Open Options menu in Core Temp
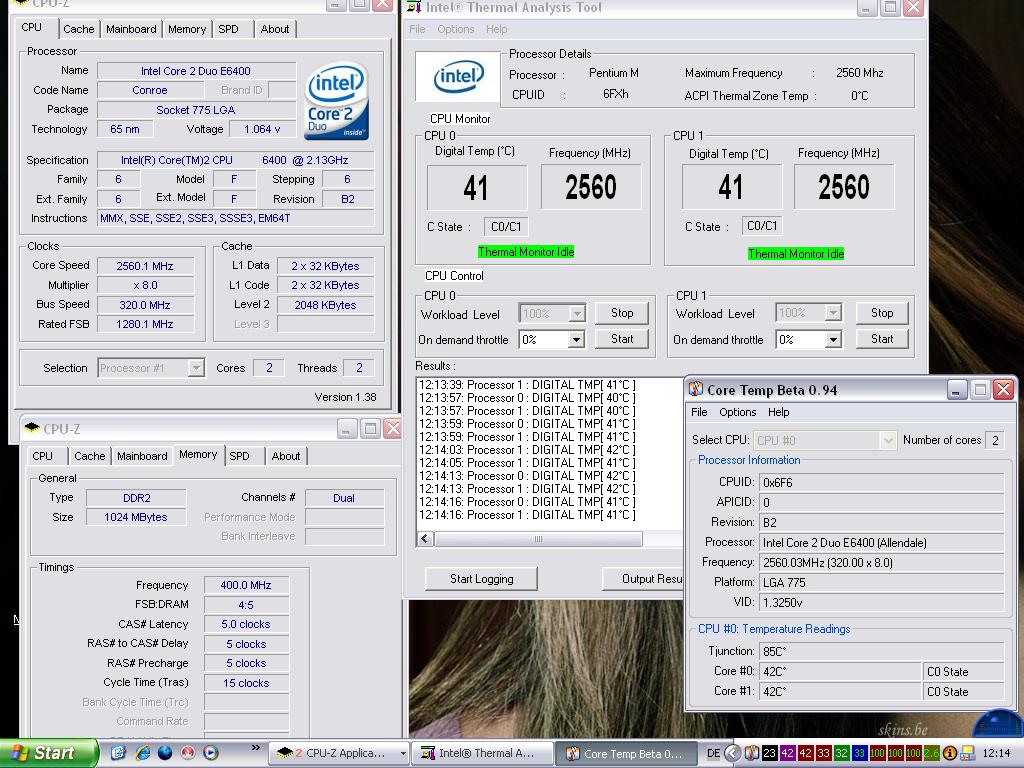 738,412
